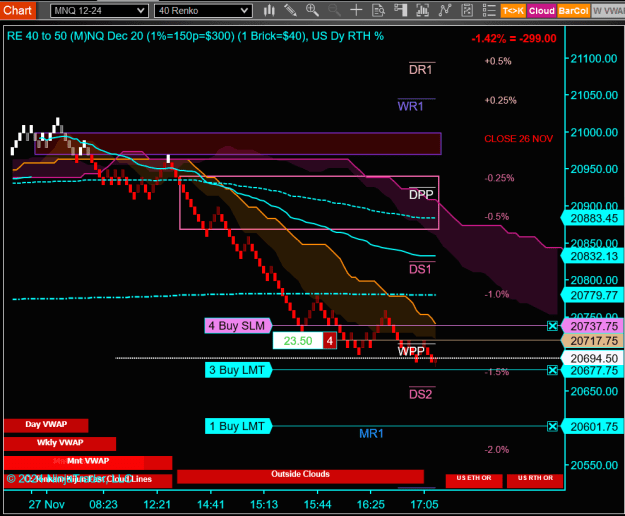This screenshot has height=516, width=625.
Task: Click the greyed zoom out magnifier
Action: (x=334, y=10)
